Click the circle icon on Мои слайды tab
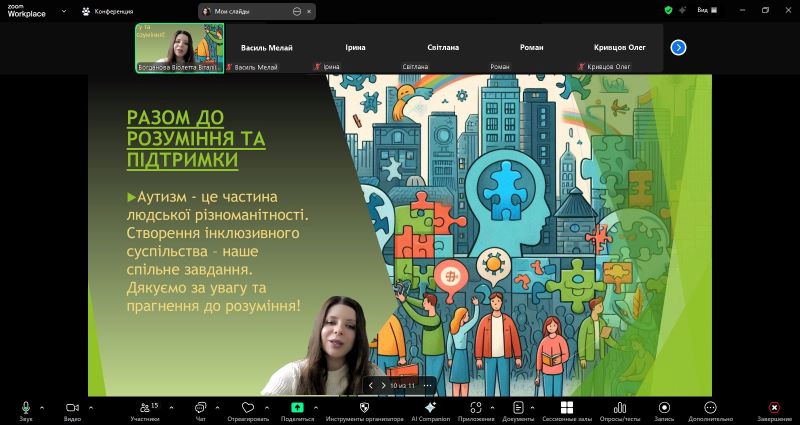This screenshot has height=425, width=800. coord(297,11)
